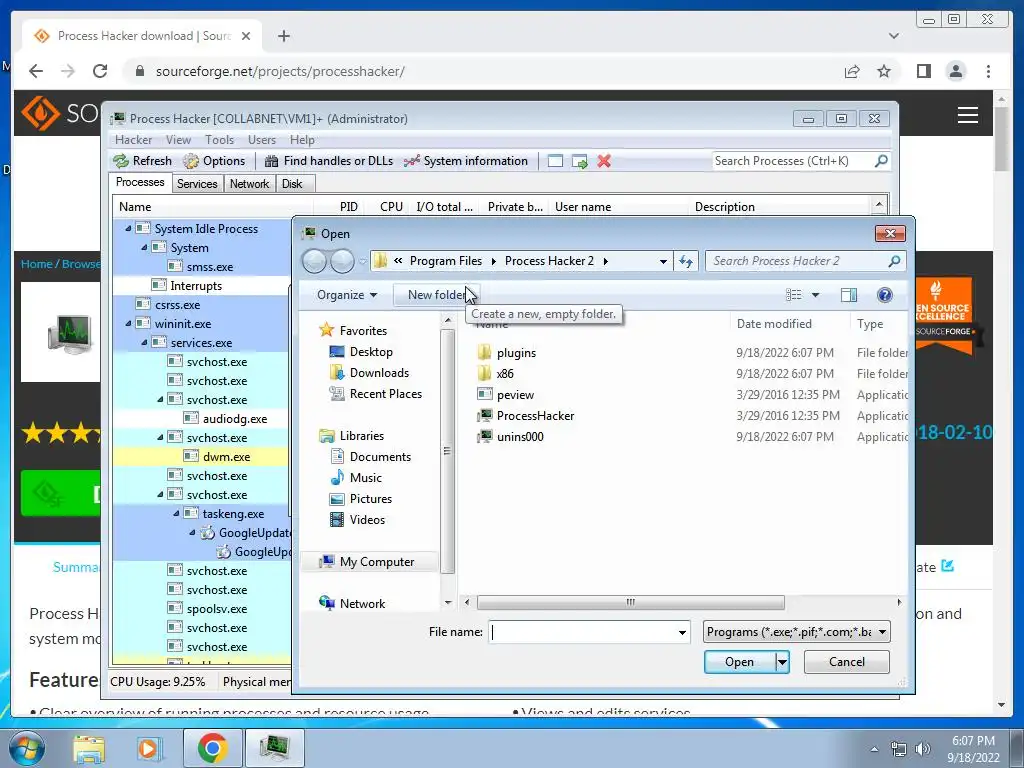
Task: Open the dropdown arrow beside Open button
Action: click(x=782, y=662)
